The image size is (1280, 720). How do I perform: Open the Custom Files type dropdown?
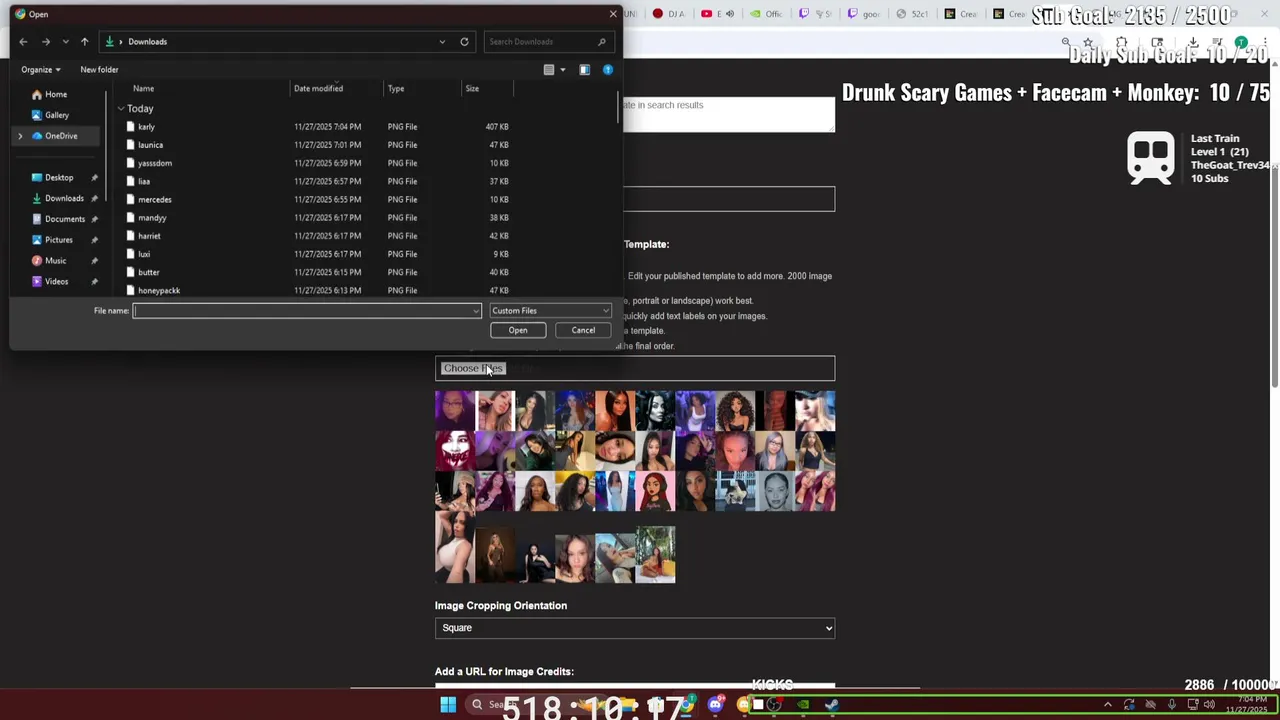[x=550, y=311]
